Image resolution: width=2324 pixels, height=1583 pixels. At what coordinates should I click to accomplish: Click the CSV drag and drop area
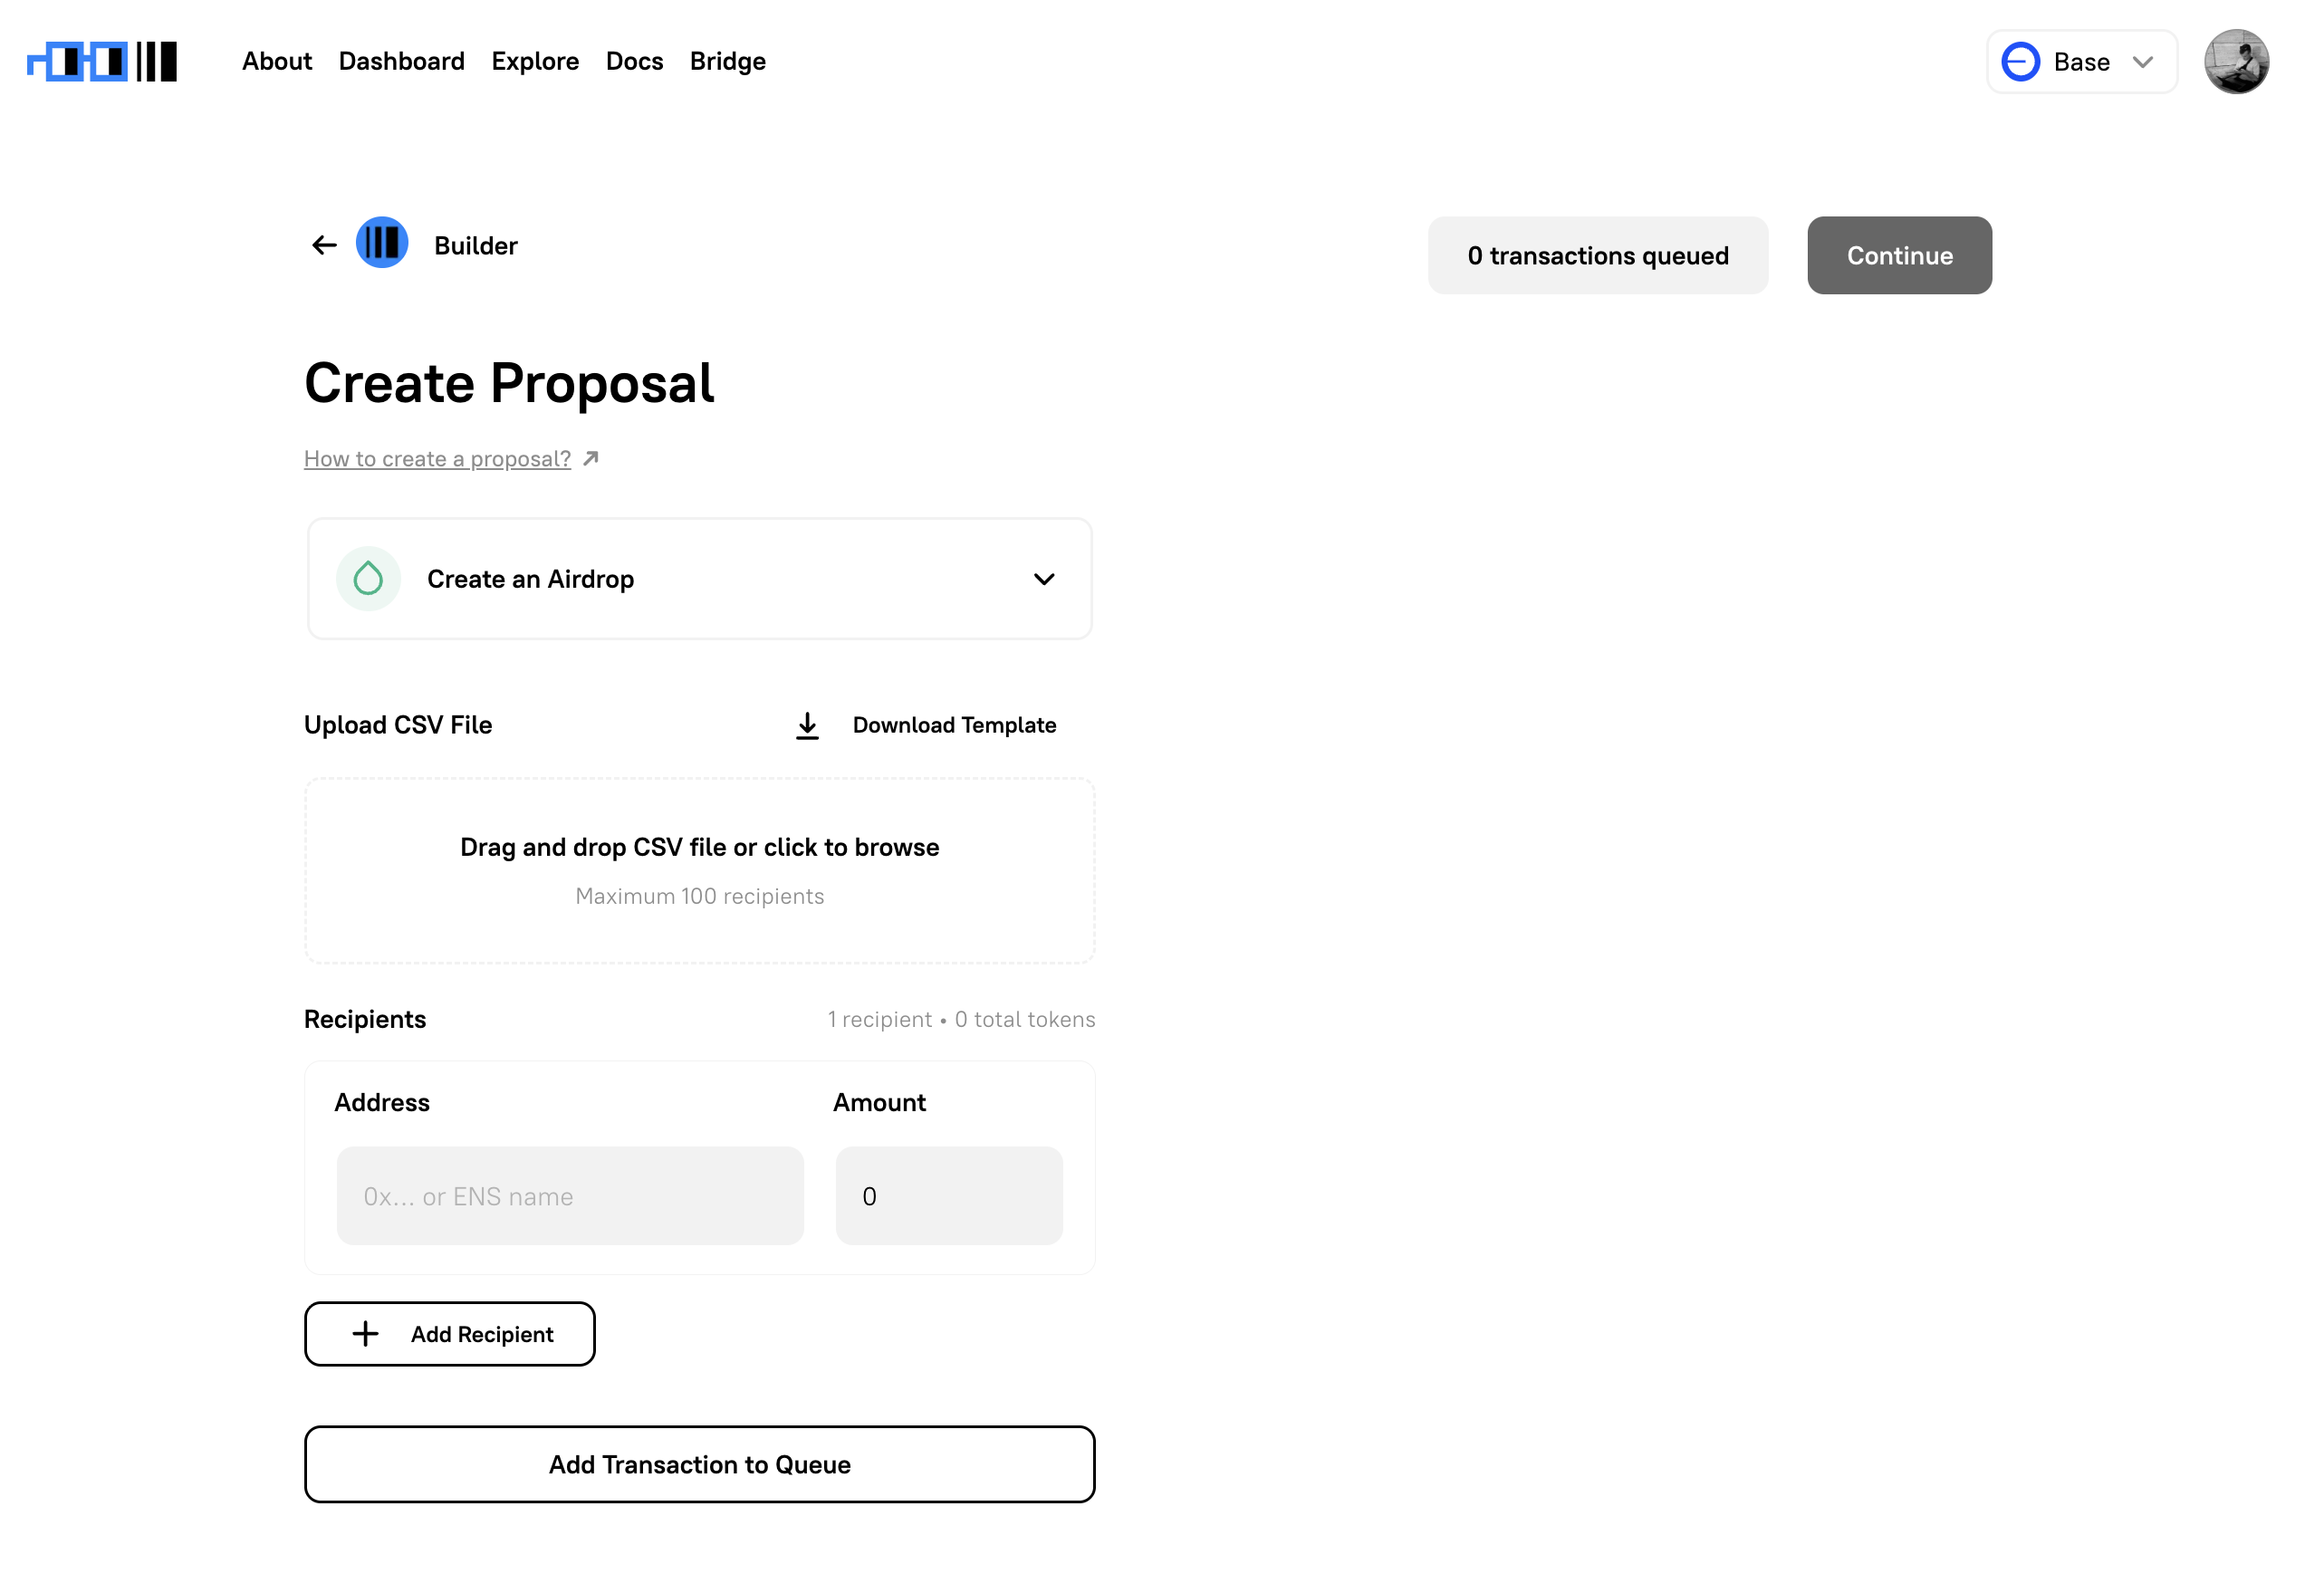click(699, 870)
